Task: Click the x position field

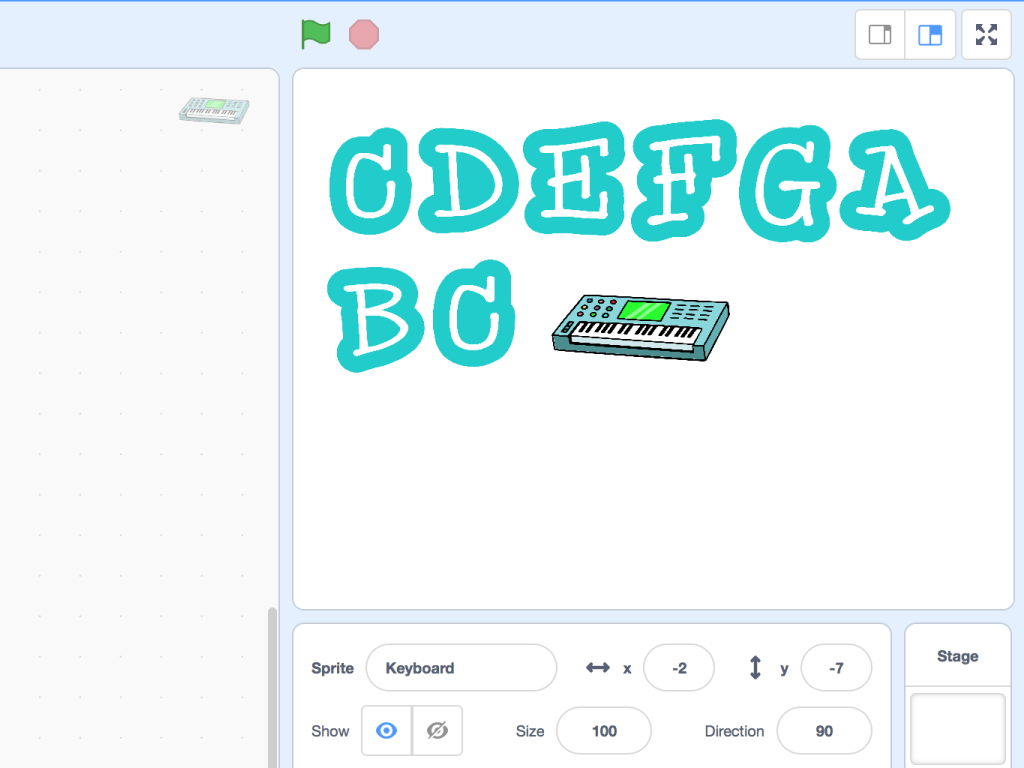Action: click(x=679, y=667)
